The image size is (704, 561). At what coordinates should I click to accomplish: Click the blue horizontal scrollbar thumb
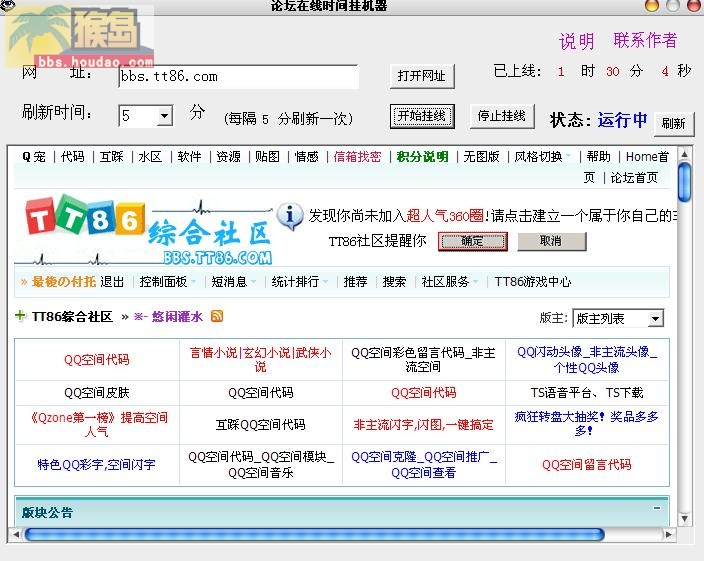(x=314, y=535)
